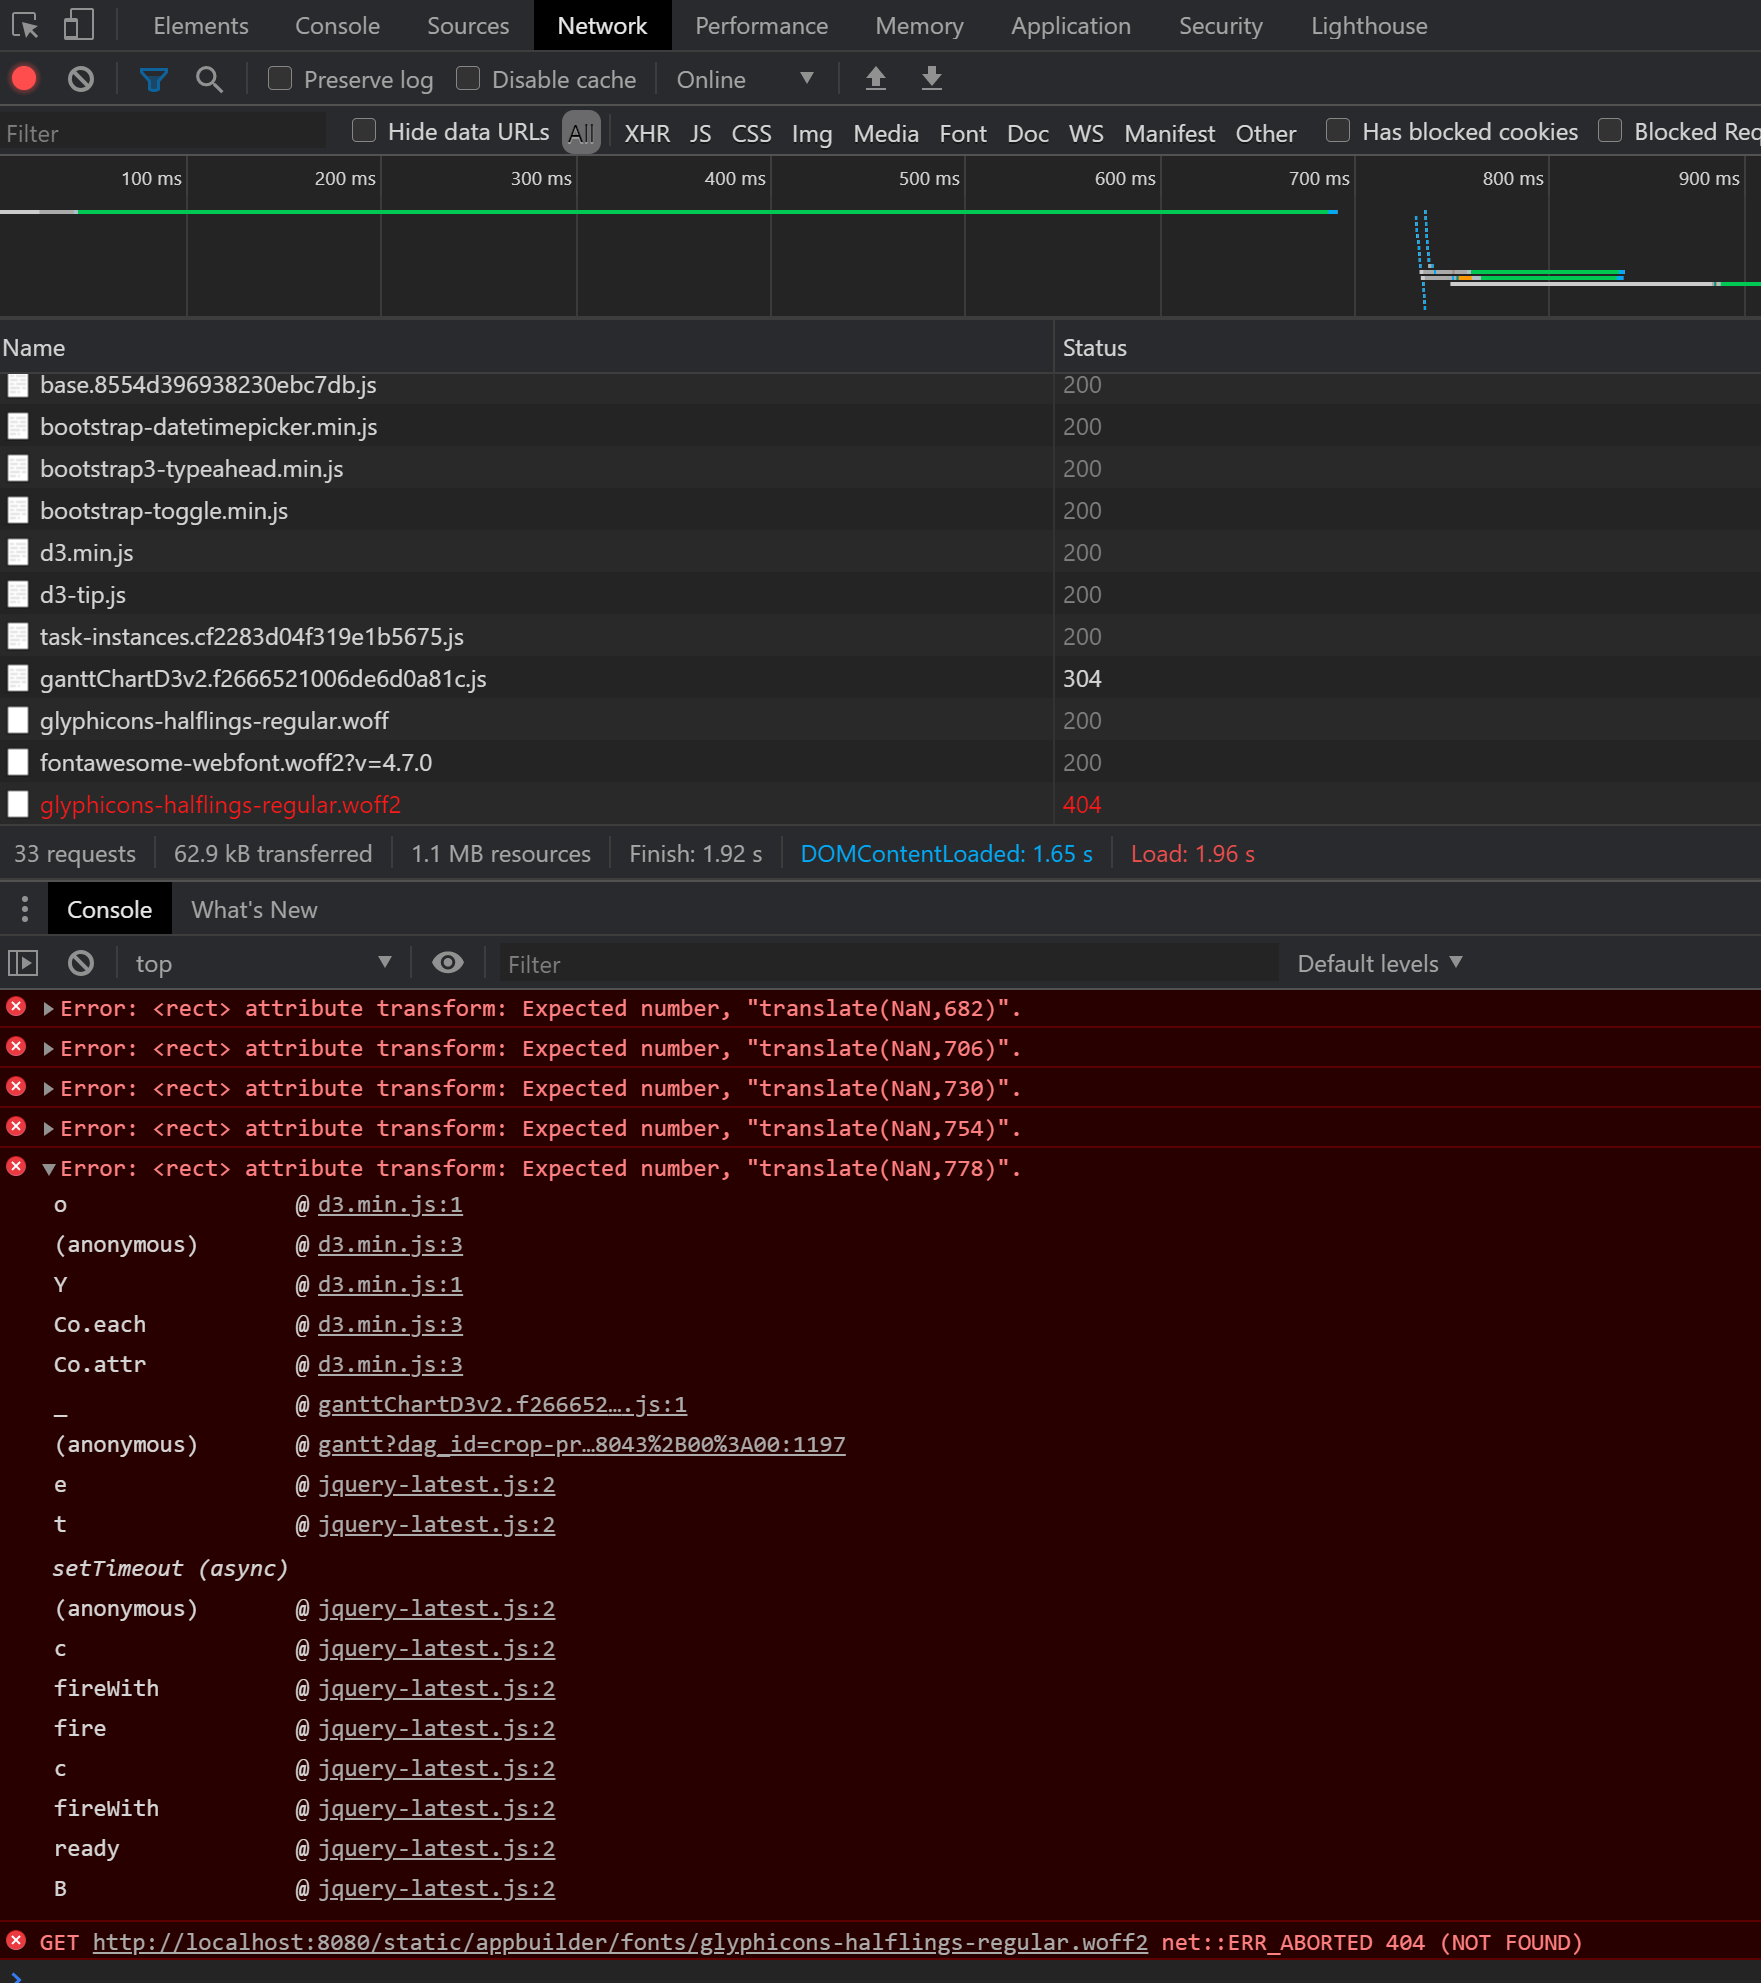This screenshot has height=1983, width=1761.
Task: Focus the network Filter input
Action: coord(164,133)
